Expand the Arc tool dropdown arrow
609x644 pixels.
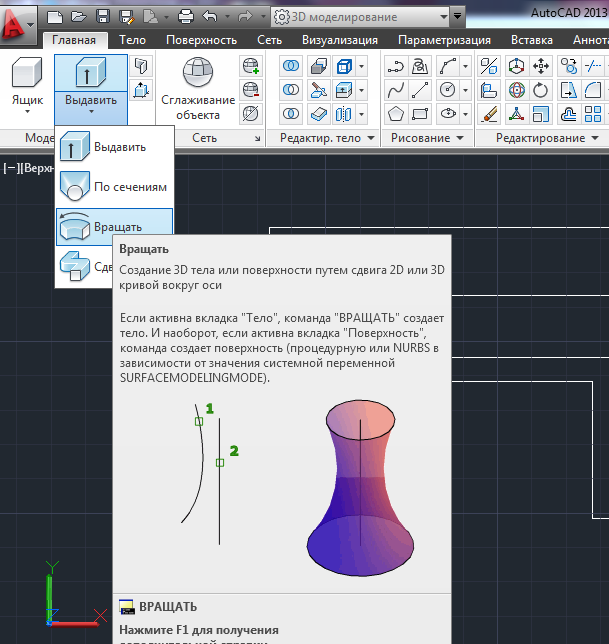click(465, 66)
